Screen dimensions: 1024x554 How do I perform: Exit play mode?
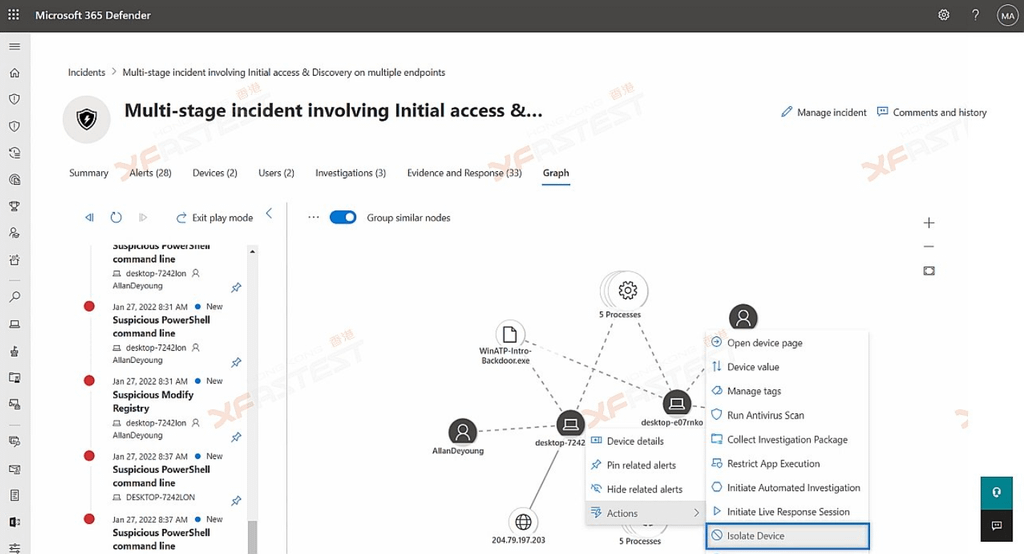215,218
